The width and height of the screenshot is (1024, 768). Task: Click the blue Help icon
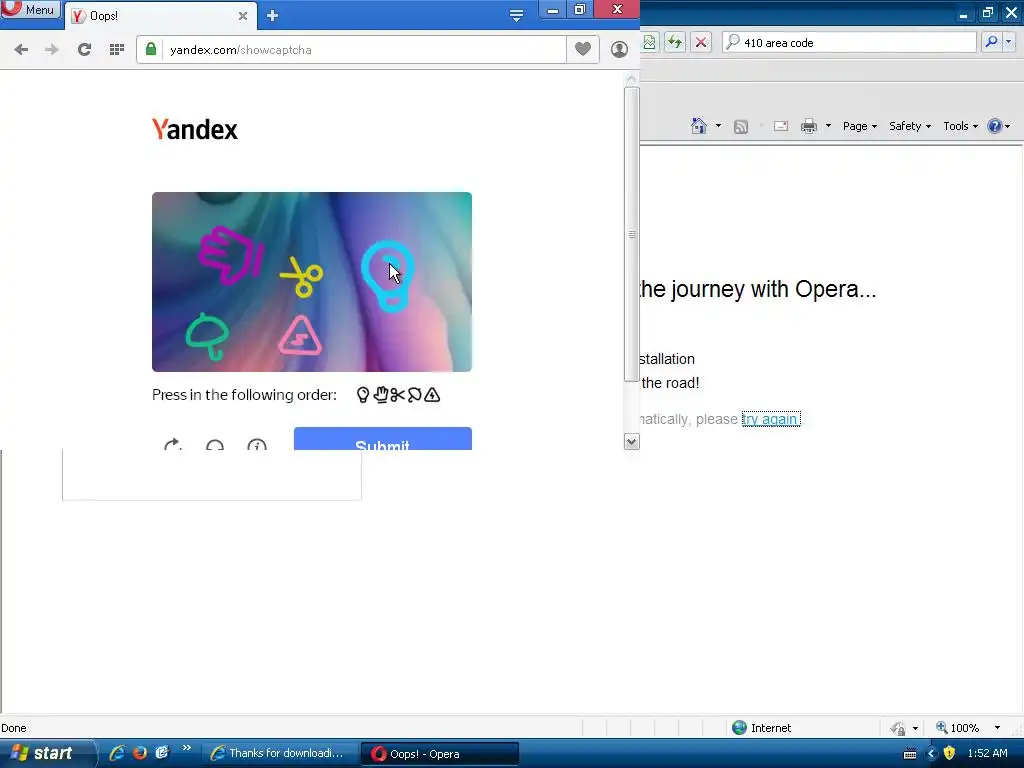coord(994,126)
